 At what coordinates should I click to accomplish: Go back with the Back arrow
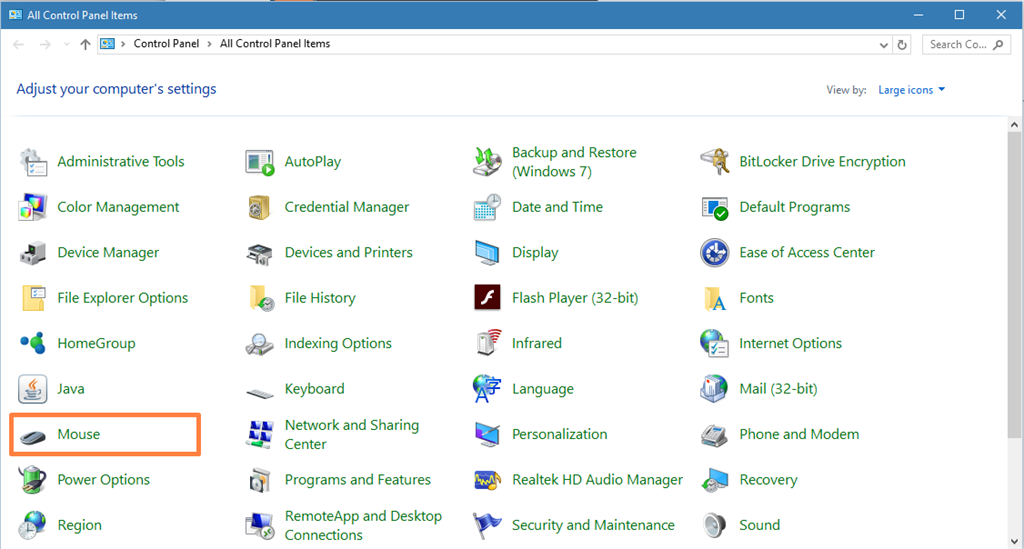click(19, 44)
